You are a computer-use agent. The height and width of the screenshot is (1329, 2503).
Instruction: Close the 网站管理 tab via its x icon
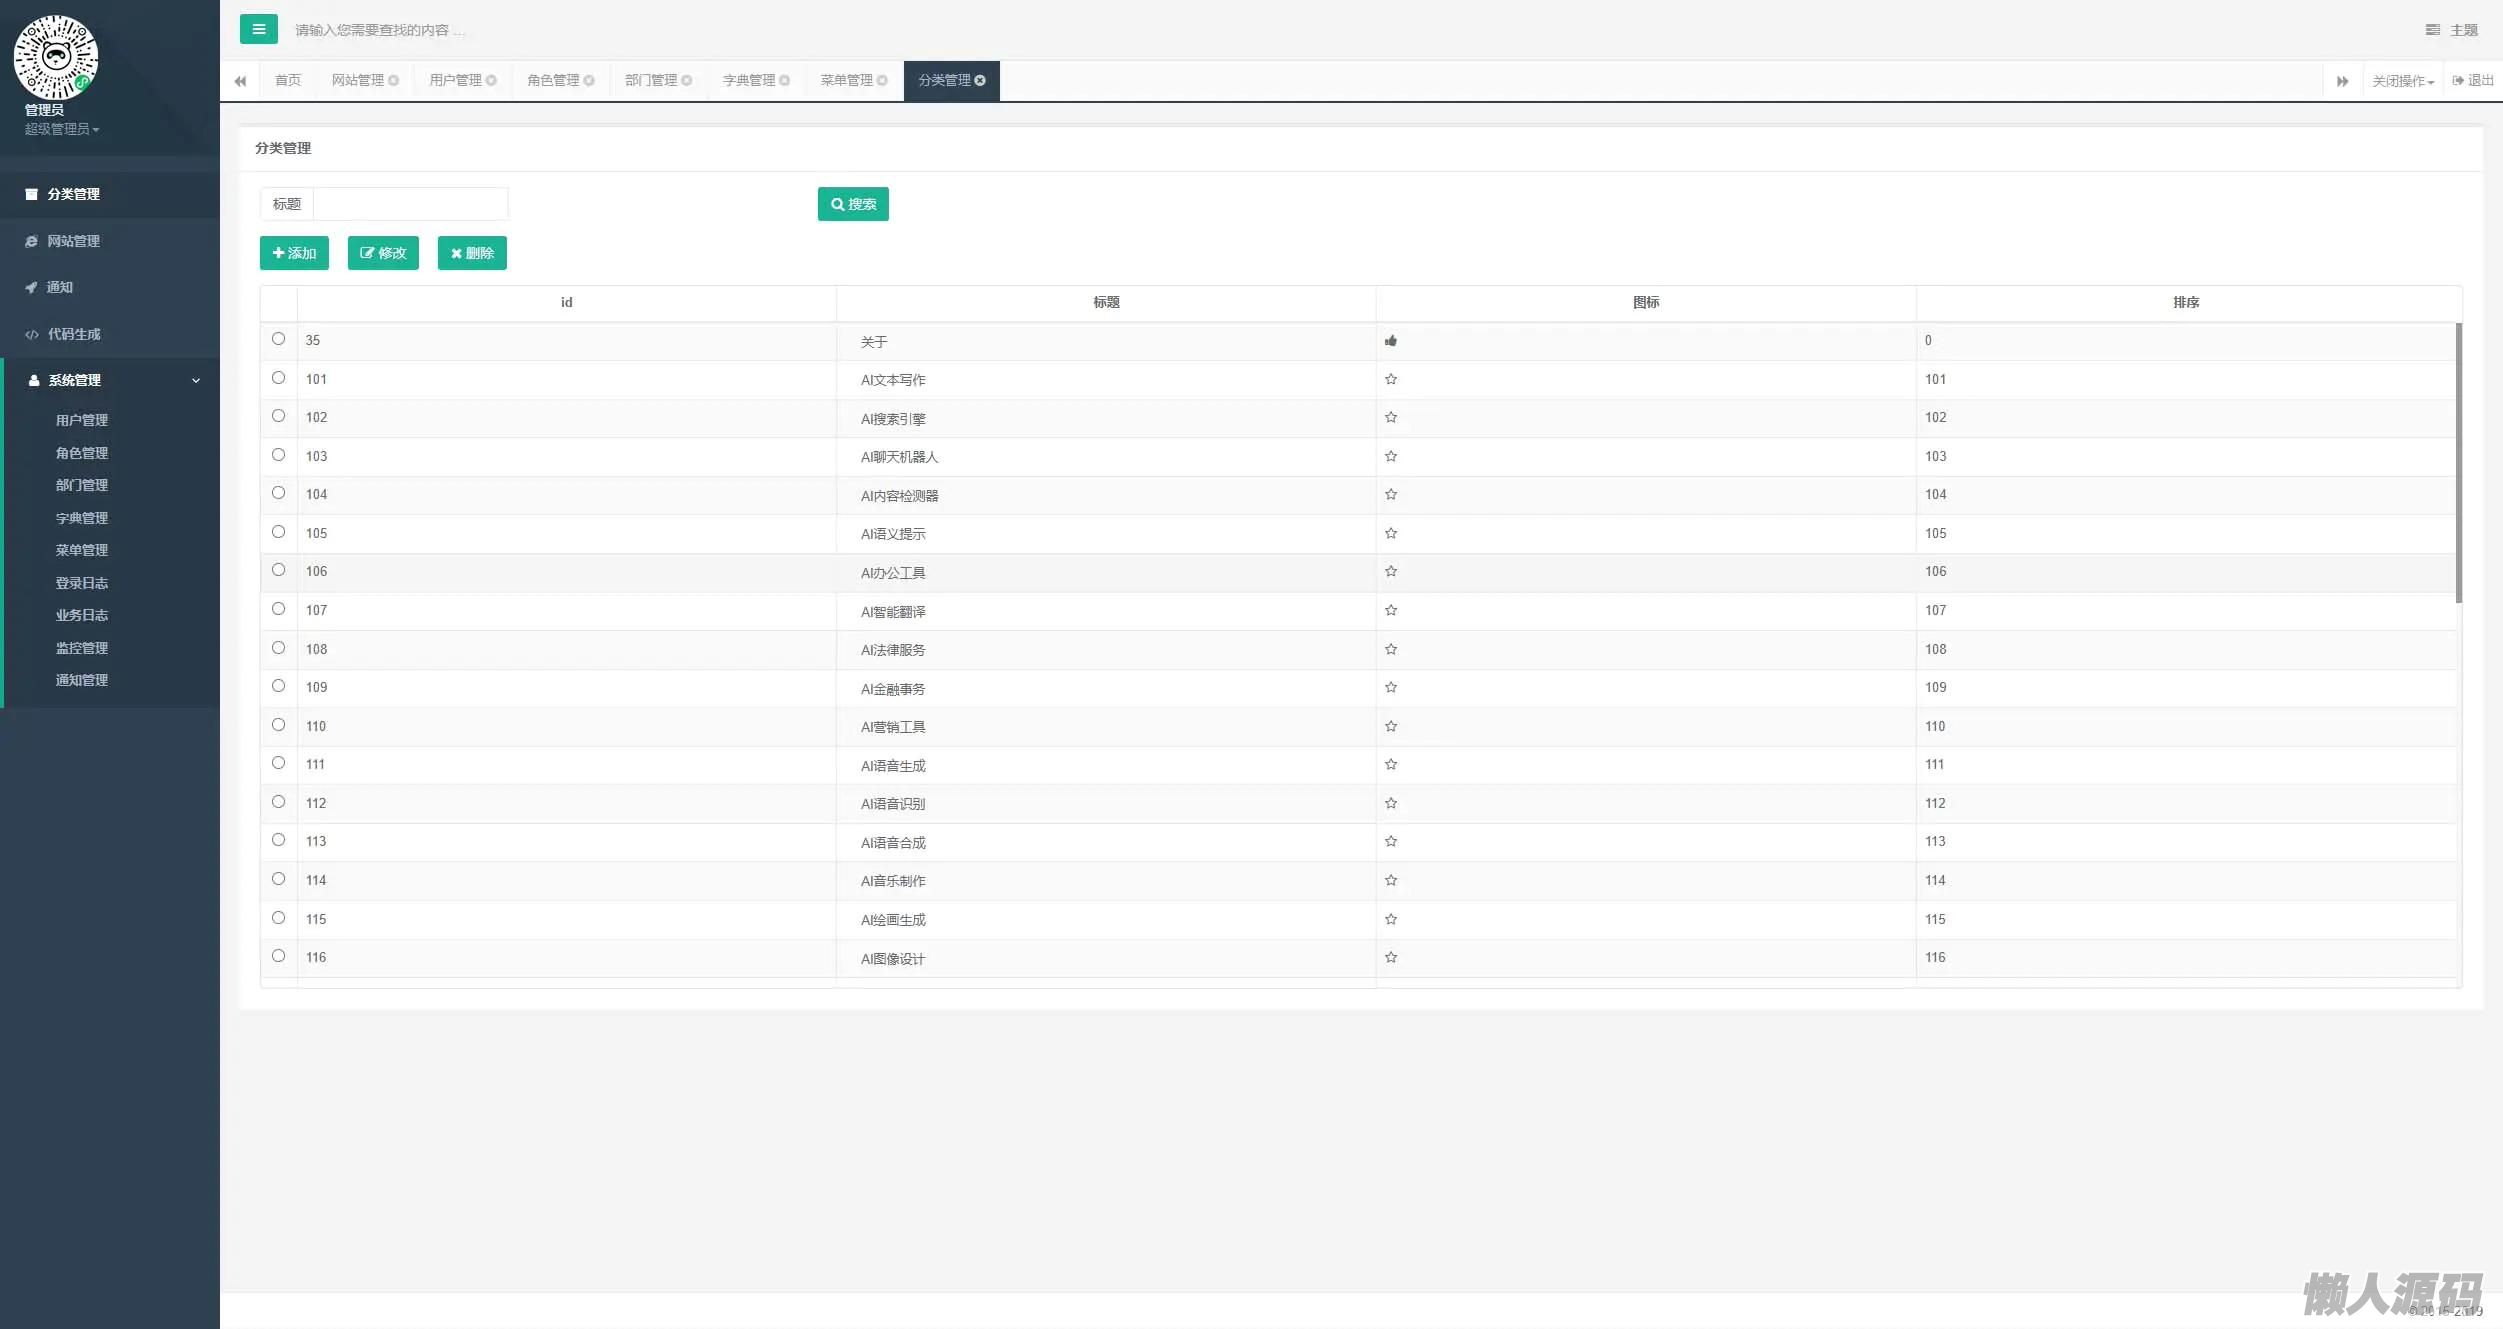coord(393,81)
